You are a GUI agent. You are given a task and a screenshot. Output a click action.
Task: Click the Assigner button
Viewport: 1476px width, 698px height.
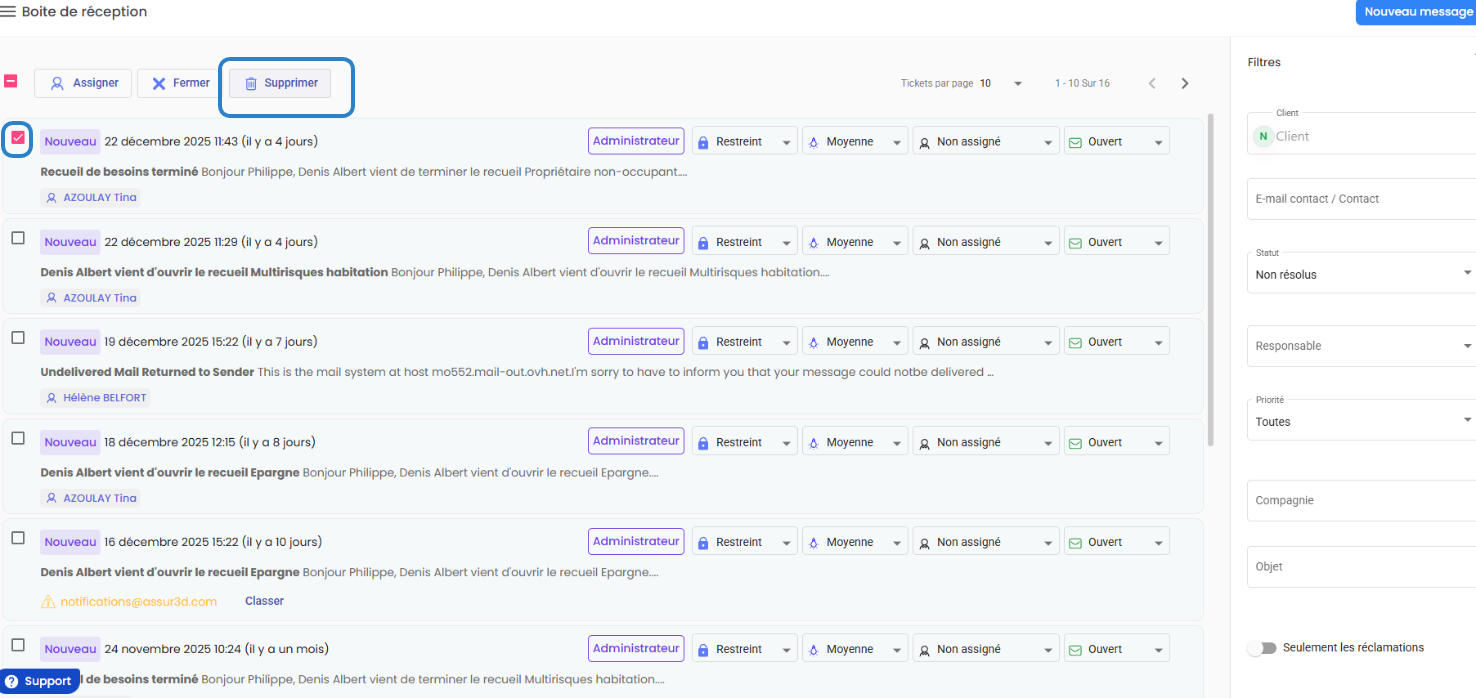tap(83, 83)
